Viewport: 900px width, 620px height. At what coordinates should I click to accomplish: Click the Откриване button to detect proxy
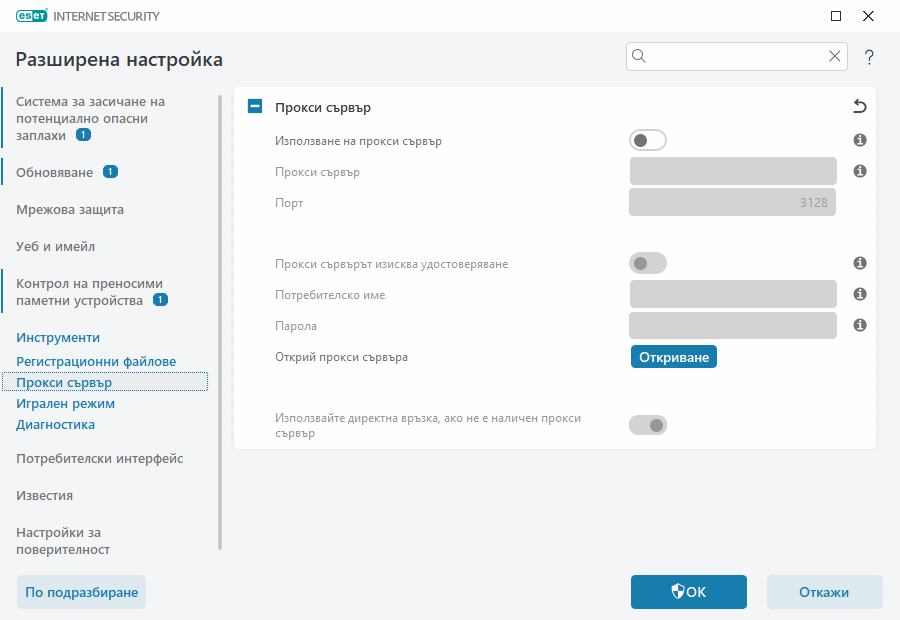[x=673, y=356]
